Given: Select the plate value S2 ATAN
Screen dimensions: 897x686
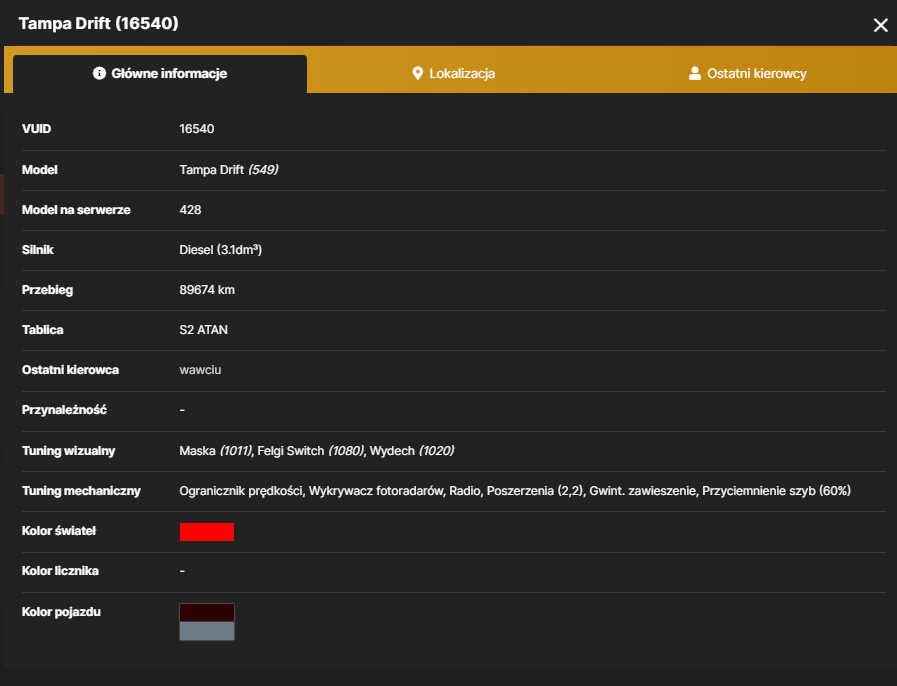Looking at the screenshot, I should point(204,330).
